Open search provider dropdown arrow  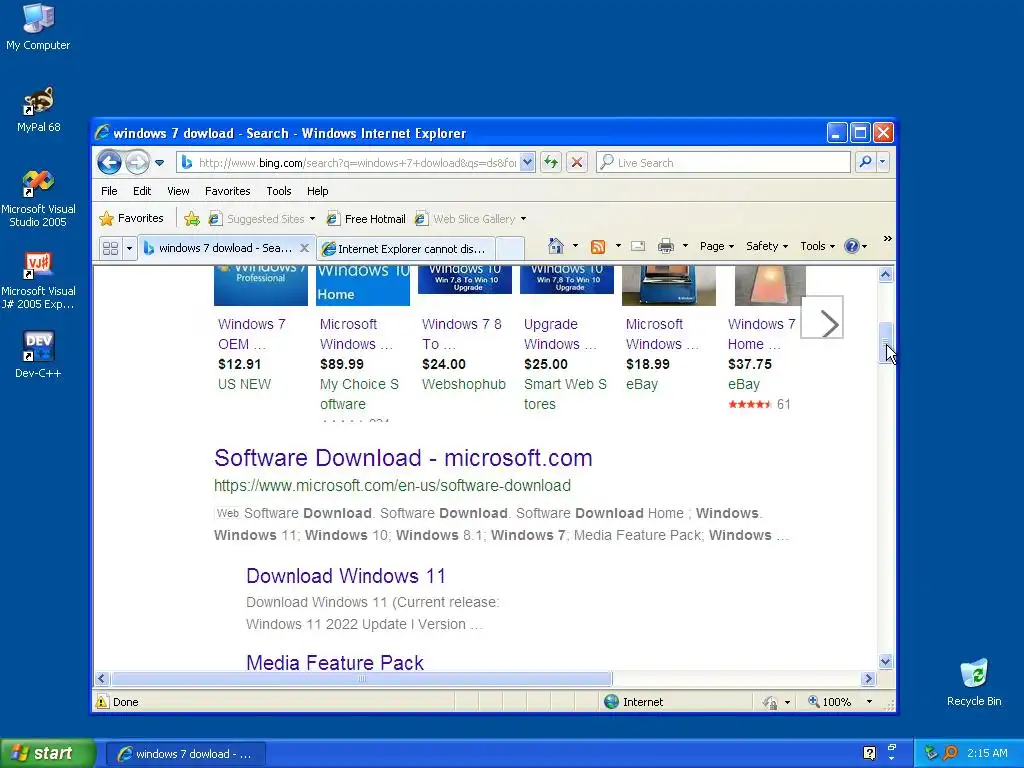(x=883, y=162)
